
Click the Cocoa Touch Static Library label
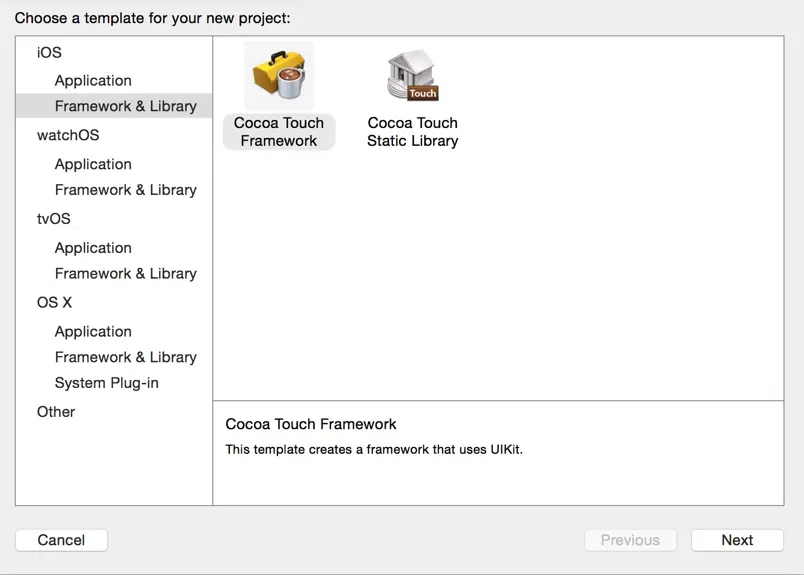[x=413, y=132]
